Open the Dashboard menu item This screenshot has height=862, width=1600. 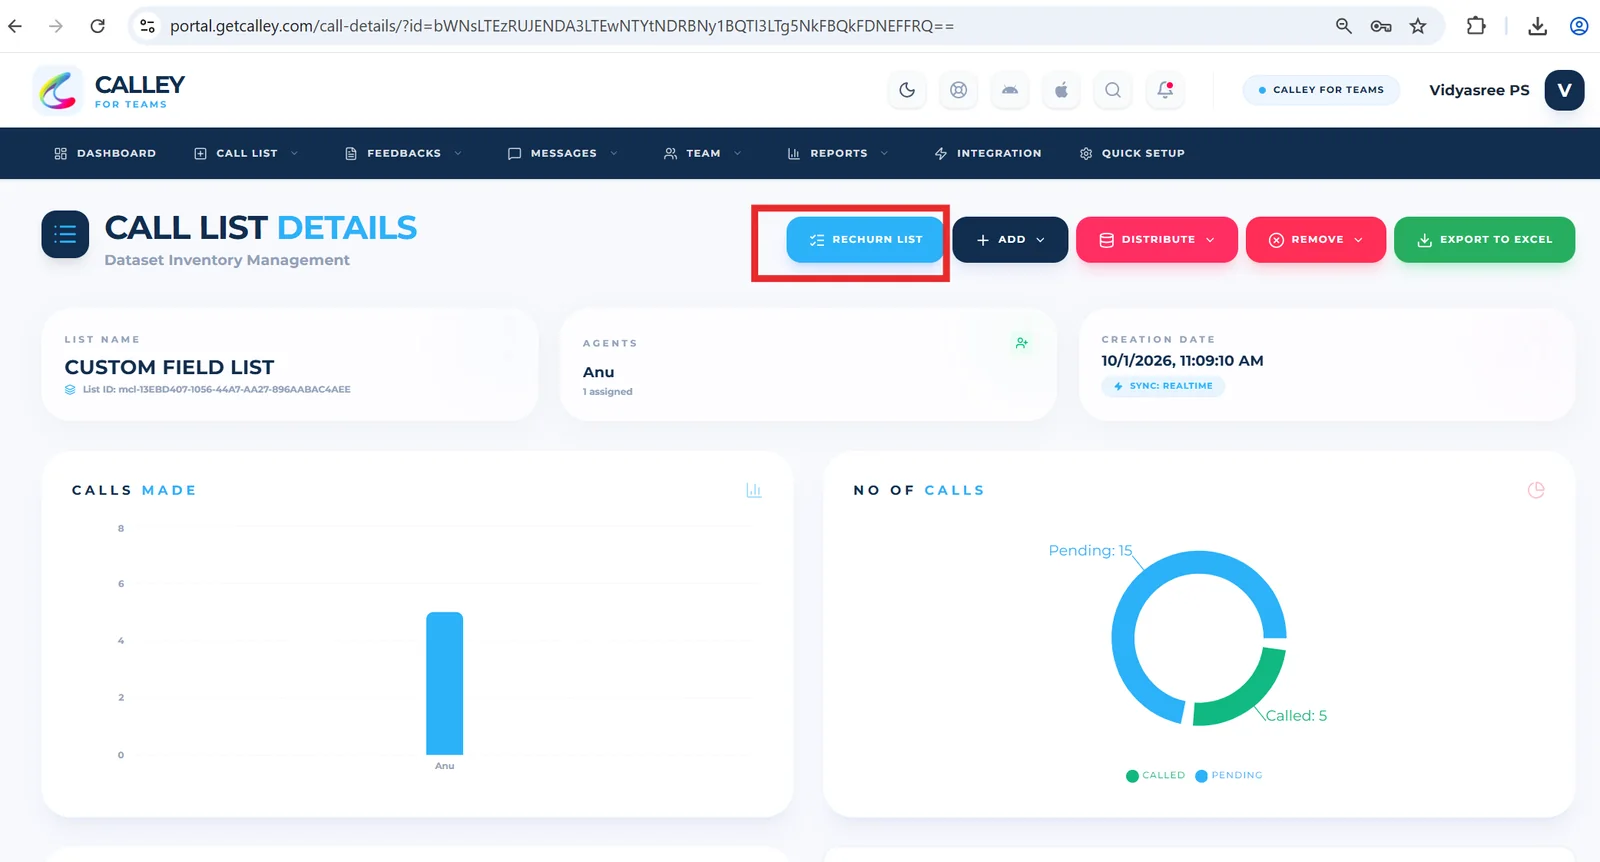[105, 153]
